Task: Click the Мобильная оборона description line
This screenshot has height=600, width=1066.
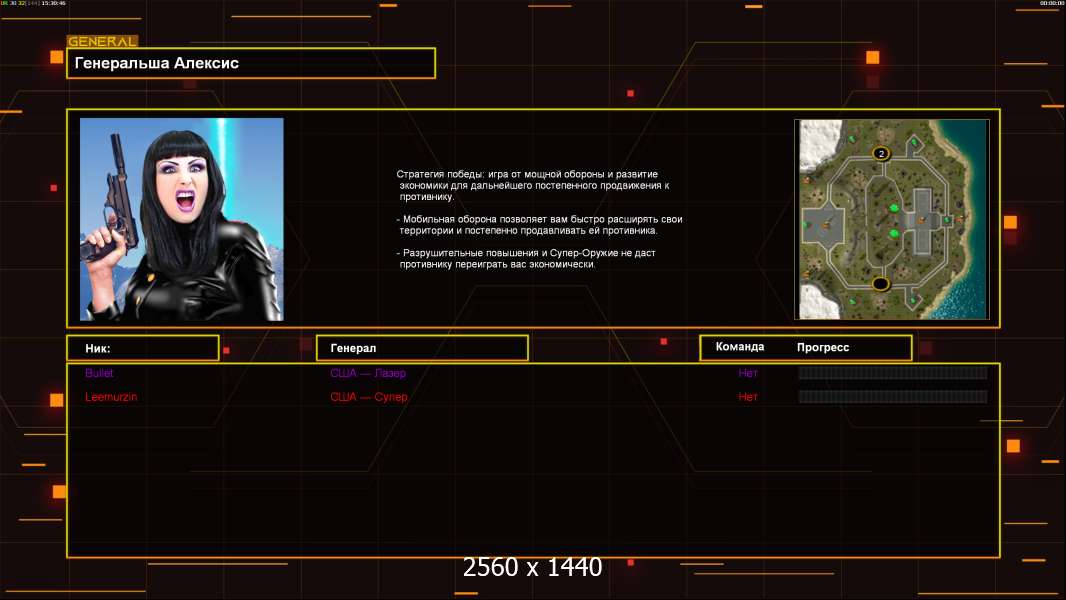Action: pos(540,225)
